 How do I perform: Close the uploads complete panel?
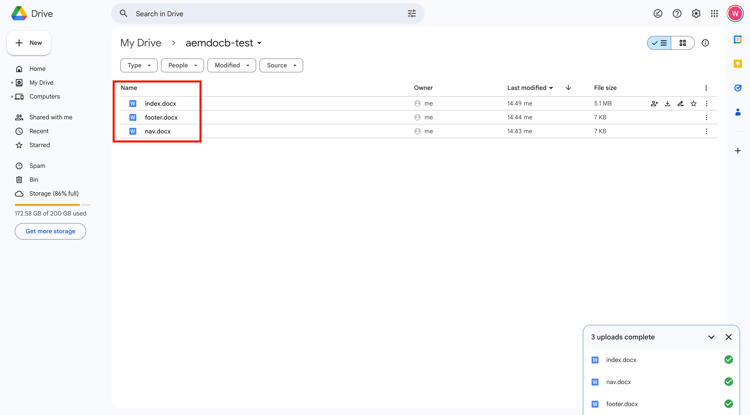(728, 337)
